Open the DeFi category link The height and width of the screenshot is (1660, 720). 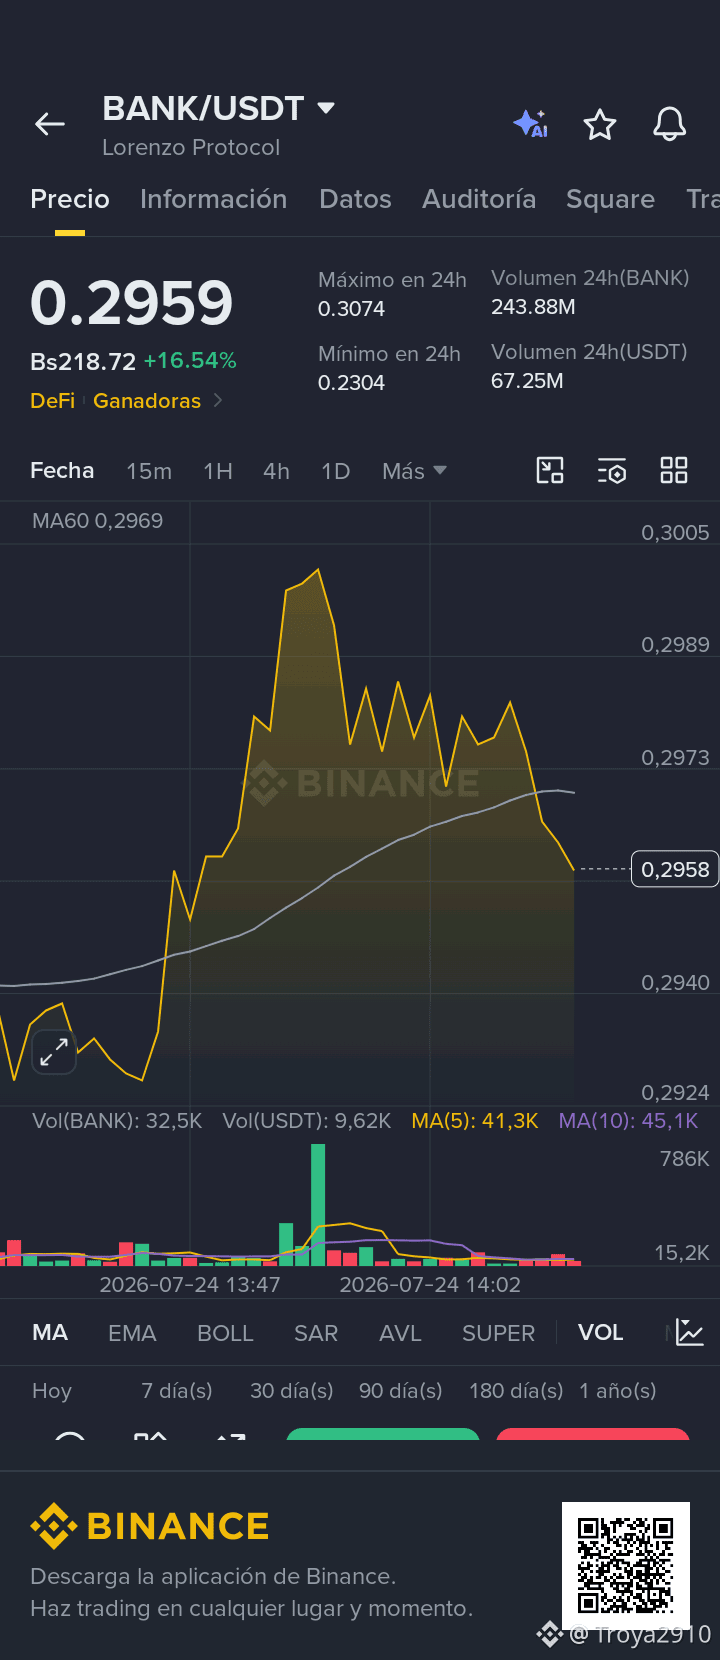tap(53, 401)
